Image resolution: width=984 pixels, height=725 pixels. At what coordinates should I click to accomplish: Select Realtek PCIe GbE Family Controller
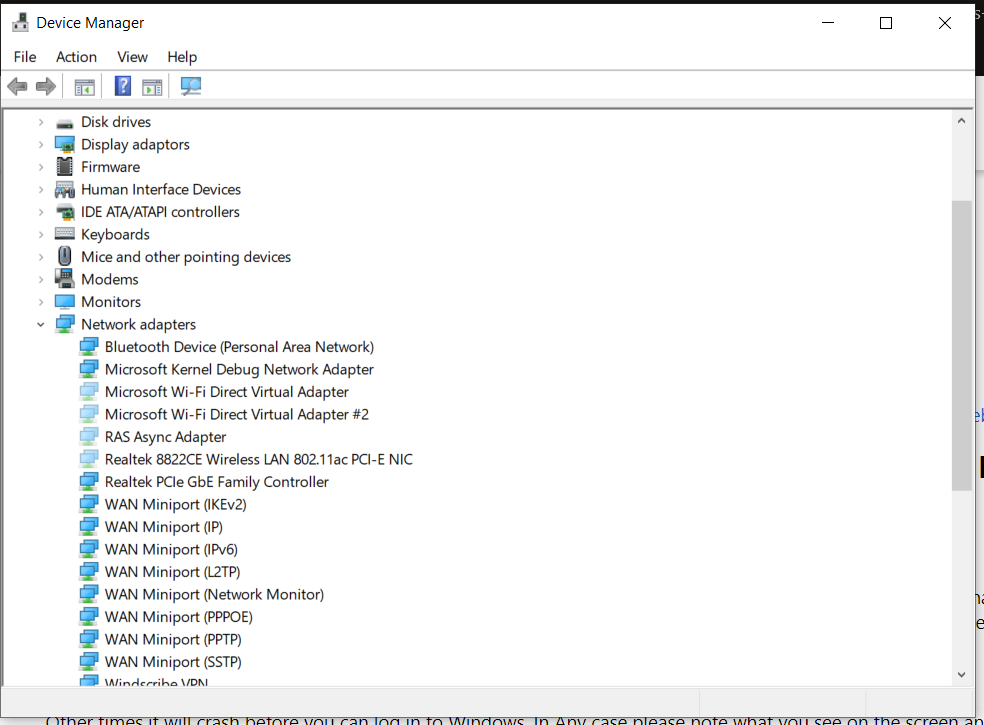(216, 482)
